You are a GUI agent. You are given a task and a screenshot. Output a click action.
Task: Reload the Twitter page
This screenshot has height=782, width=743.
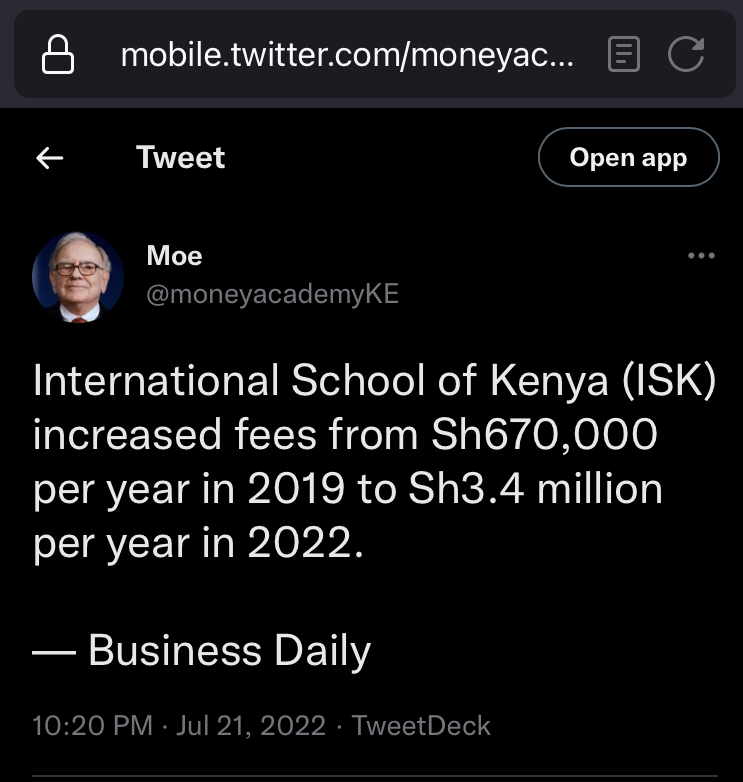[686, 55]
